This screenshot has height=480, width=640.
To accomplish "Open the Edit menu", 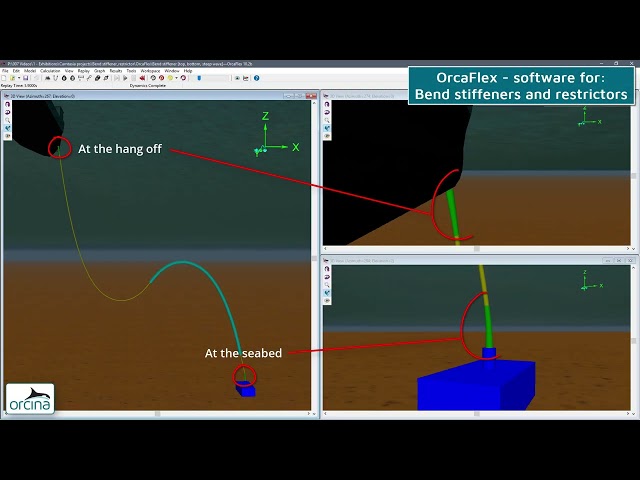I will click(16, 71).
